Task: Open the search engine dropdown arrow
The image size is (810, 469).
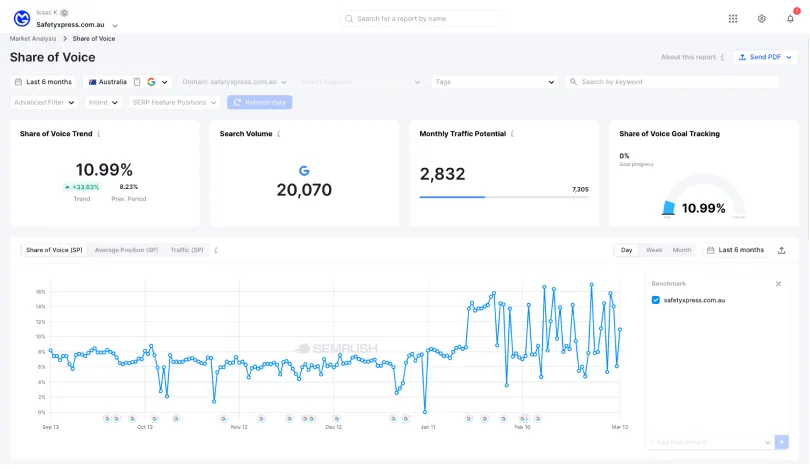Action: 164,82
